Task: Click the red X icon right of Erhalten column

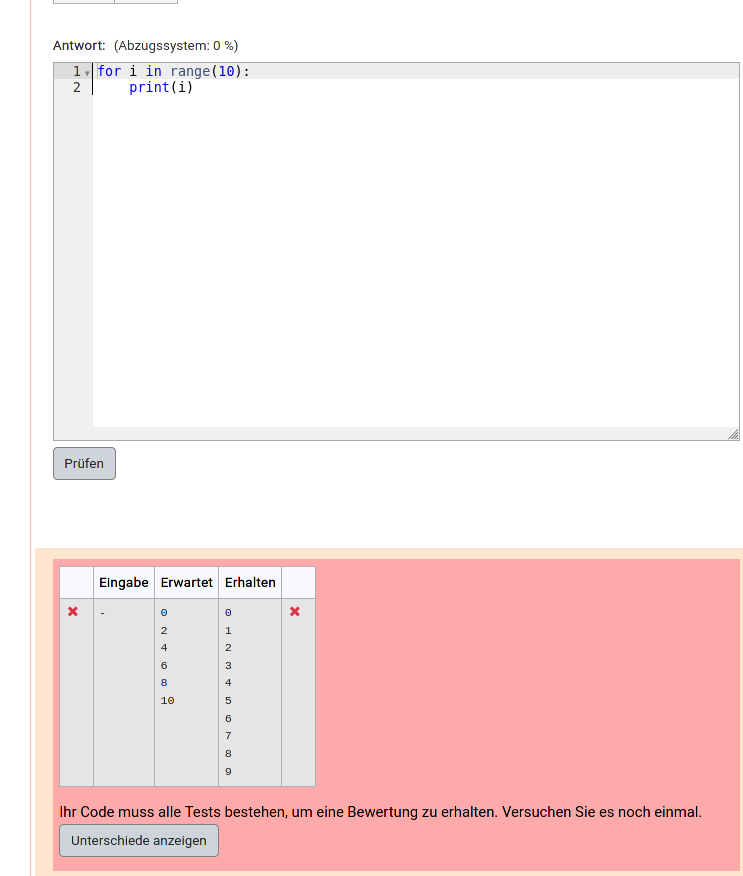Action: pyautogui.click(x=295, y=612)
